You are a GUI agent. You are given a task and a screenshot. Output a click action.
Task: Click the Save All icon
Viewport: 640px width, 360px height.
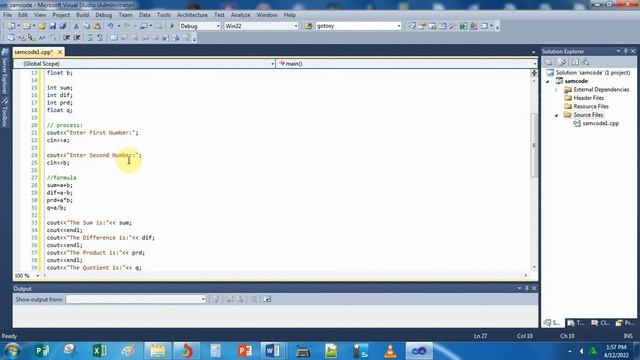pos(63,26)
